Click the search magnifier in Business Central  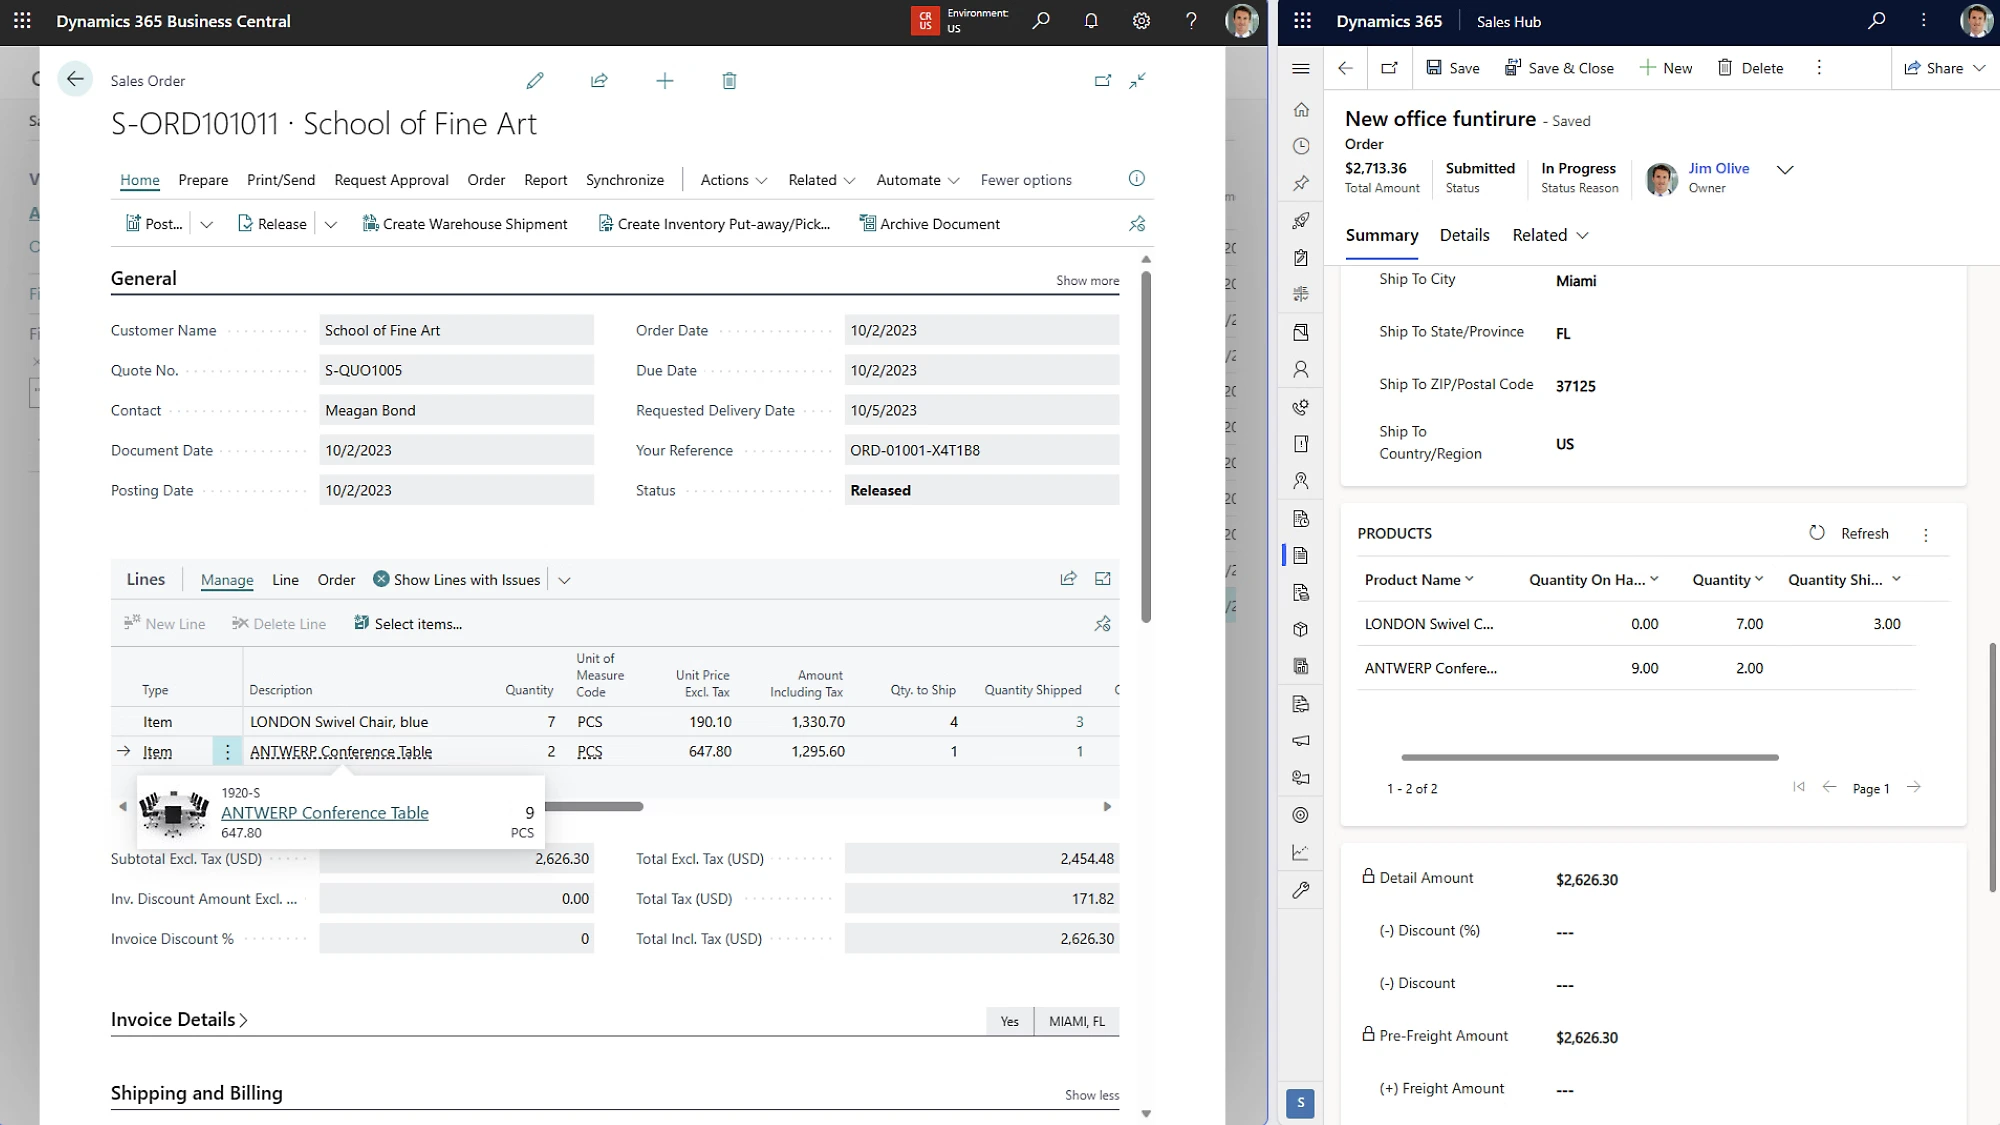pyautogui.click(x=1040, y=20)
